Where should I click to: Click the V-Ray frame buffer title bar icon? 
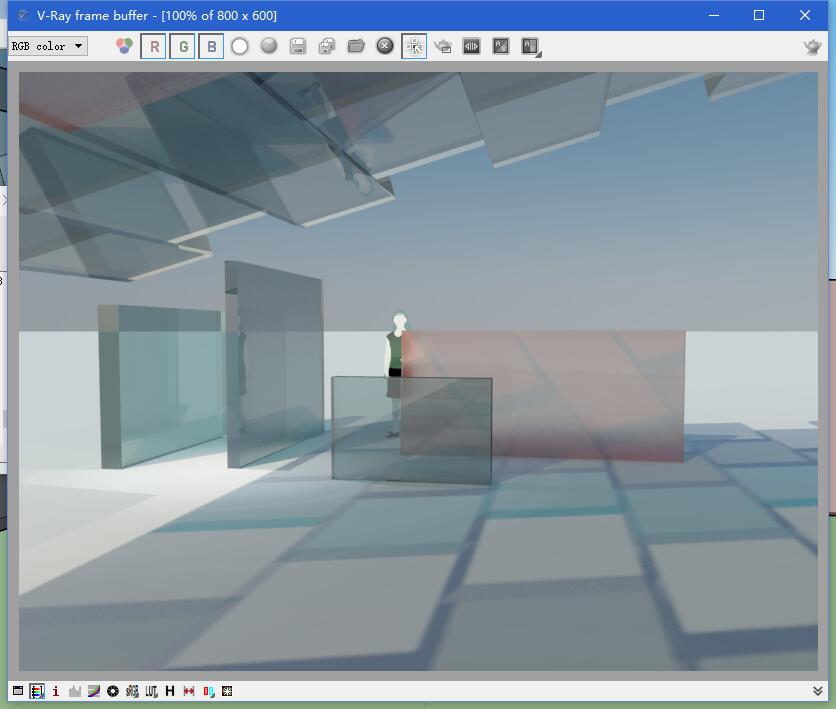(x=22, y=15)
